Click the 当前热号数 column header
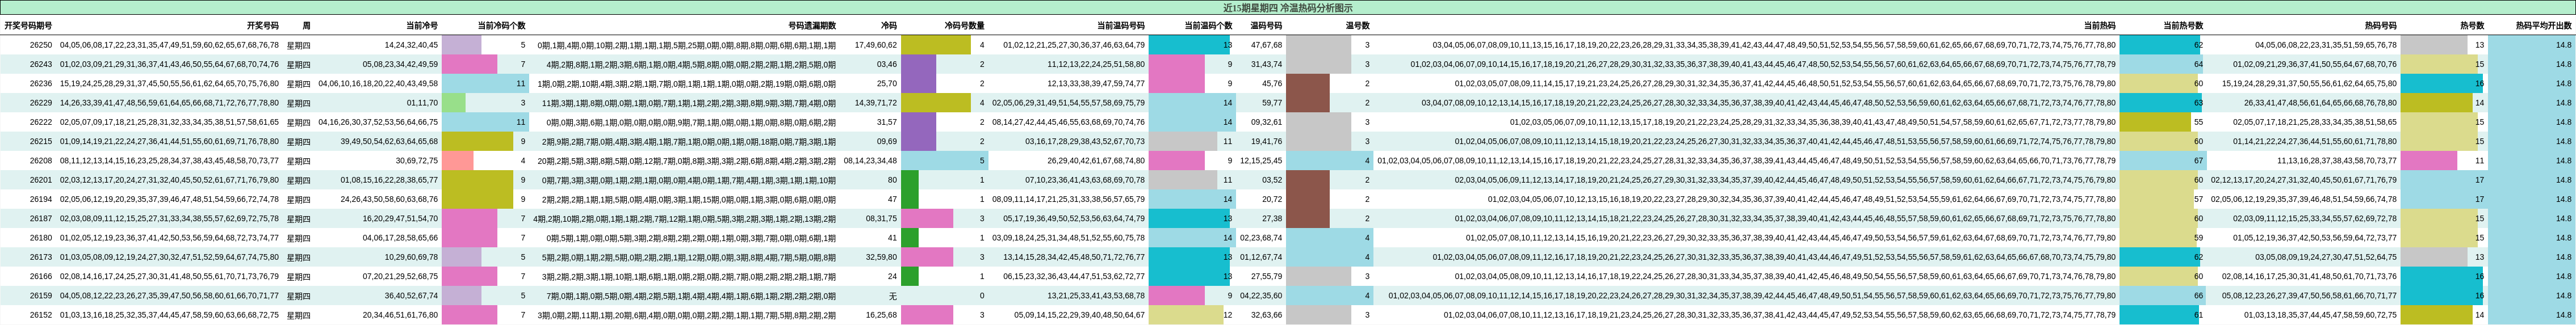This screenshot has height=325, width=2576. click(x=2183, y=25)
